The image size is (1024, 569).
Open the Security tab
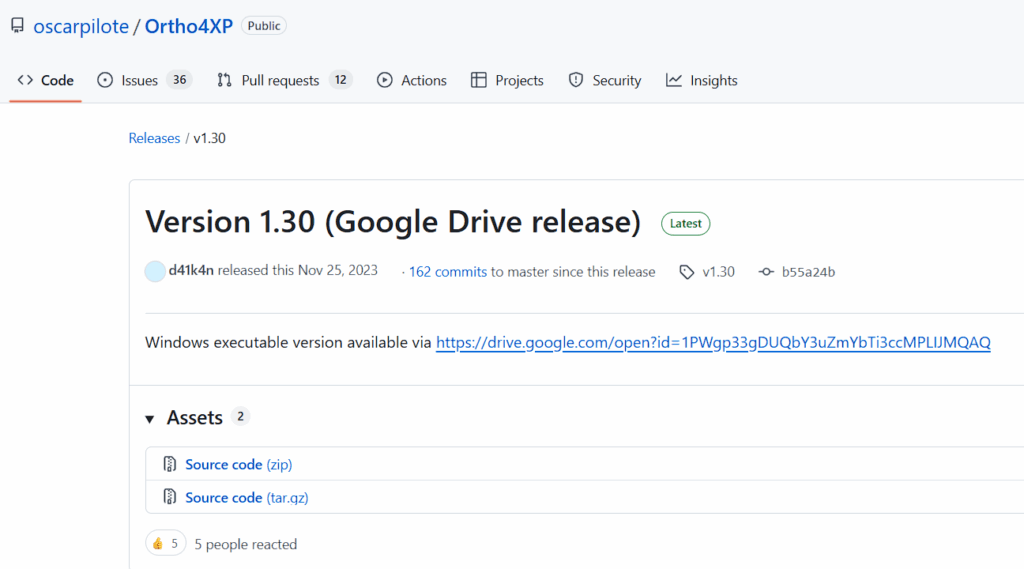pyautogui.click(x=605, y=80)
